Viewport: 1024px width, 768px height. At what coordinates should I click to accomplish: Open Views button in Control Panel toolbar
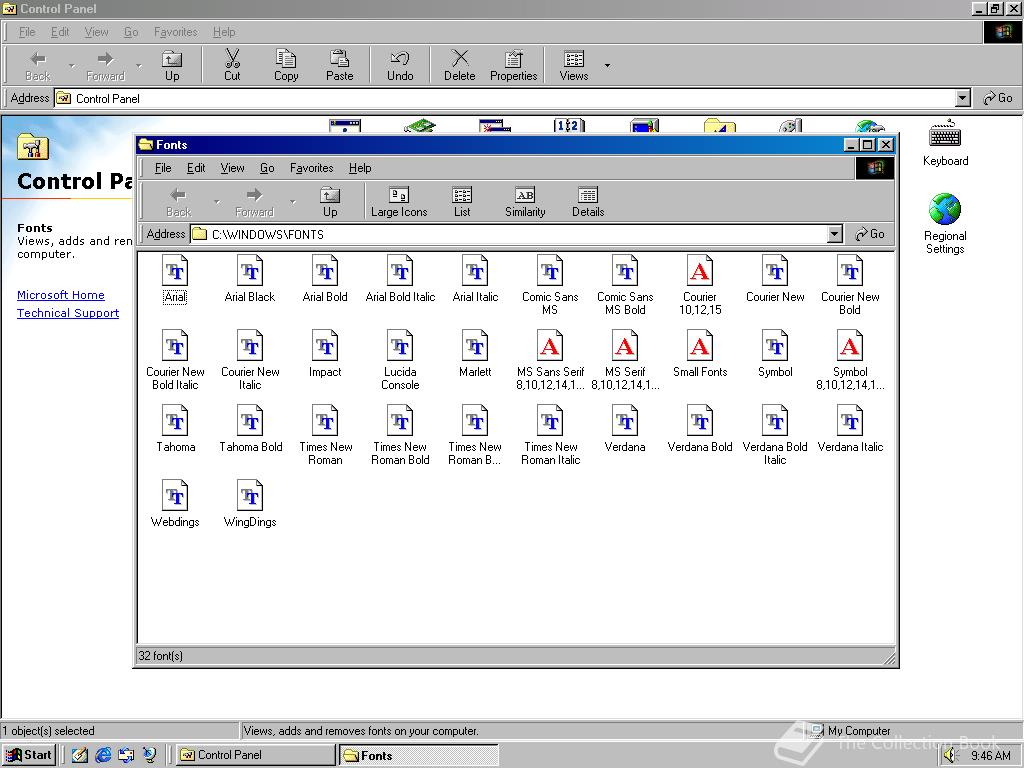[x=574, y=65]
